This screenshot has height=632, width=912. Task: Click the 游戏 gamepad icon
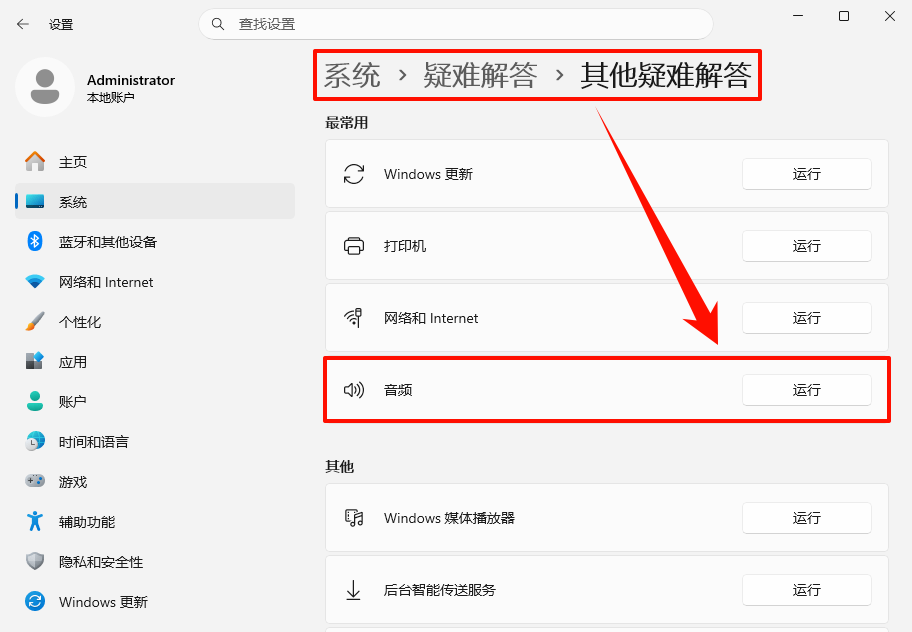[35, 481]
